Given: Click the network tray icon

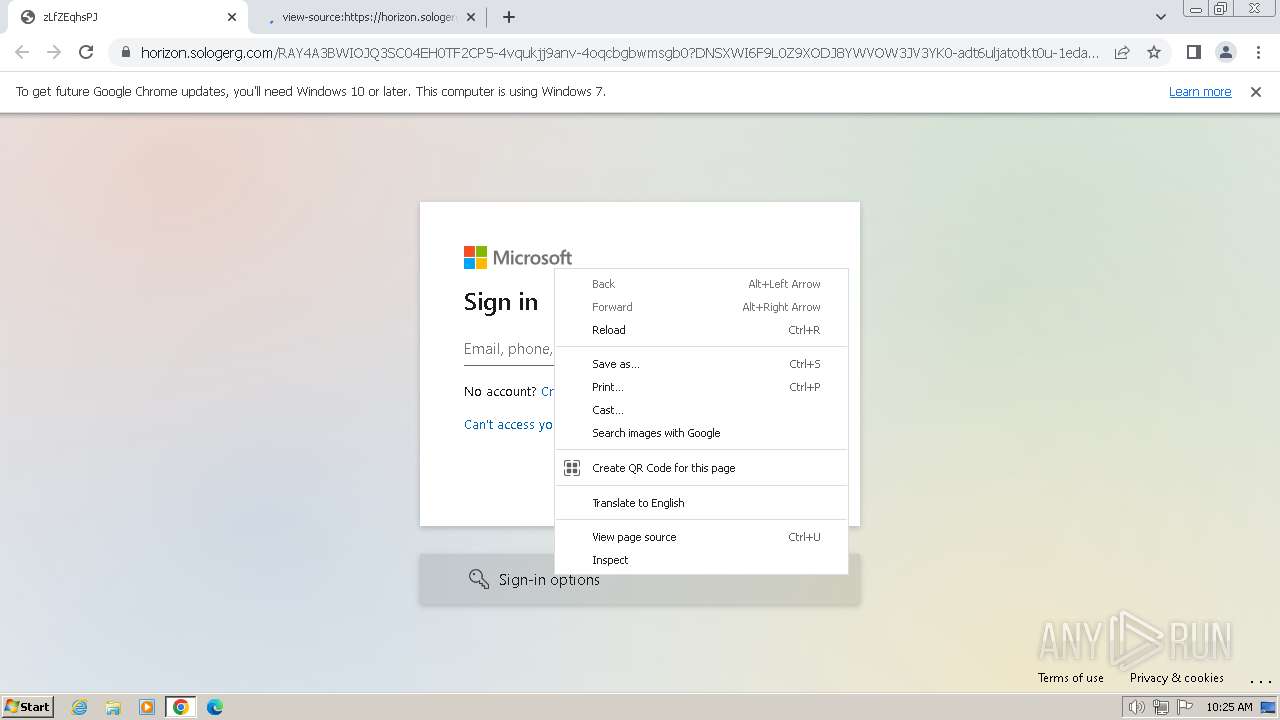Looking at the screenshot, I should 1160,707.
